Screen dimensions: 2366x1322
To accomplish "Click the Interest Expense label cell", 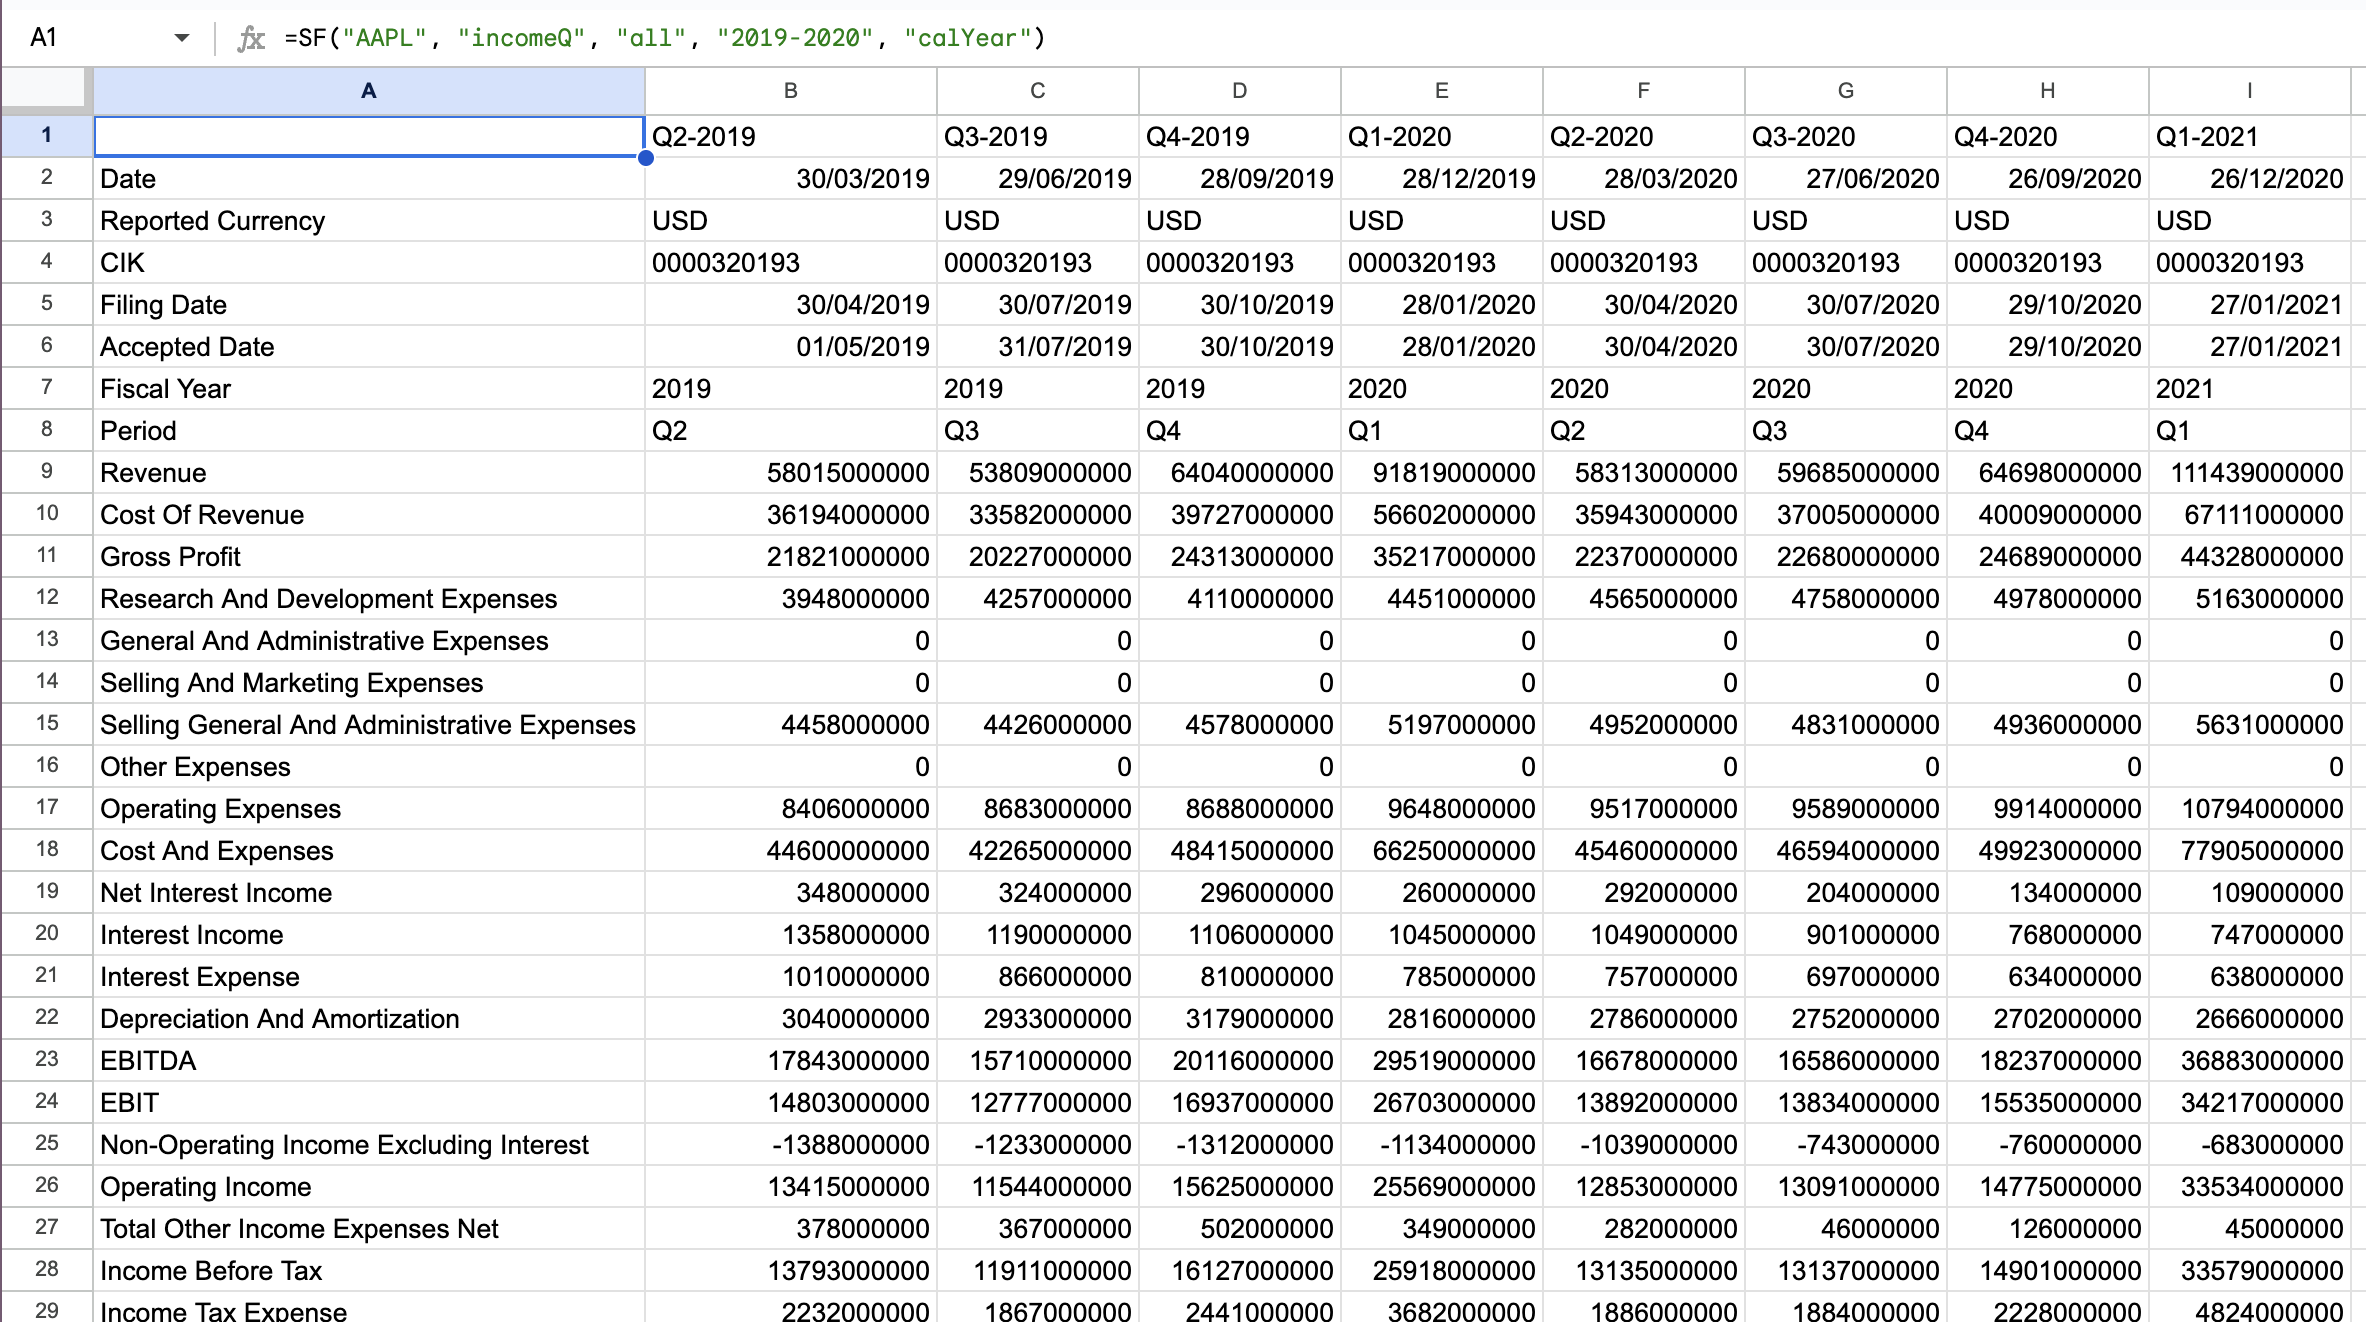I will pyautogui.click(x=369, y=976).
